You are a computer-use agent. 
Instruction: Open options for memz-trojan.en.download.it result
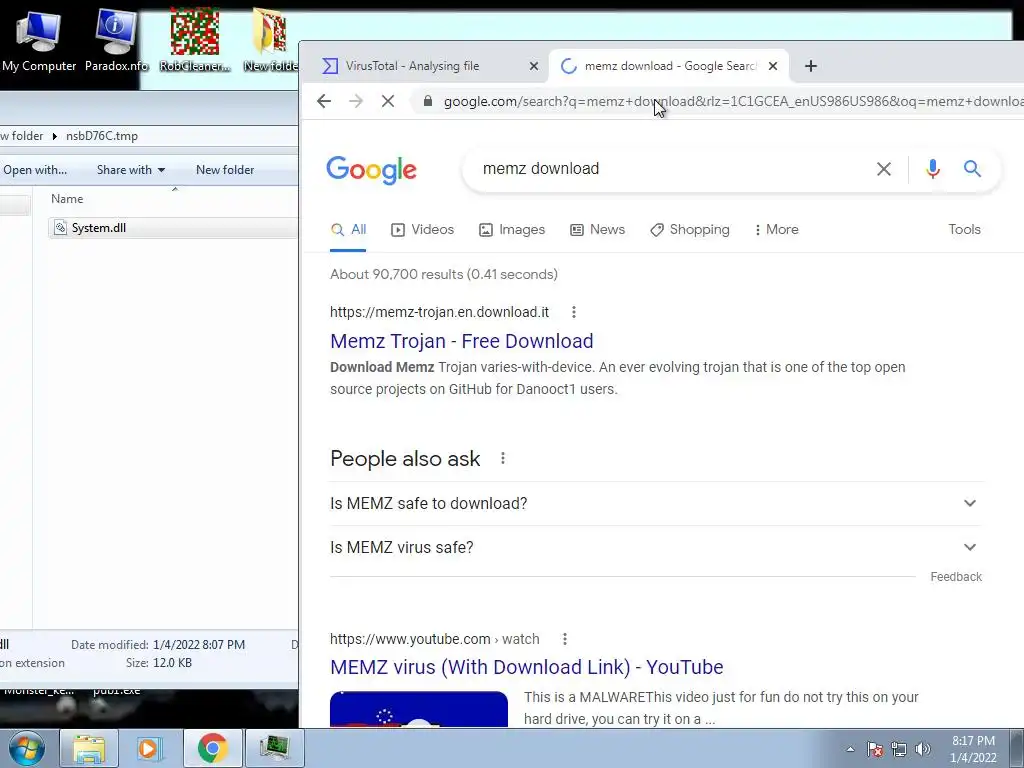573,312
